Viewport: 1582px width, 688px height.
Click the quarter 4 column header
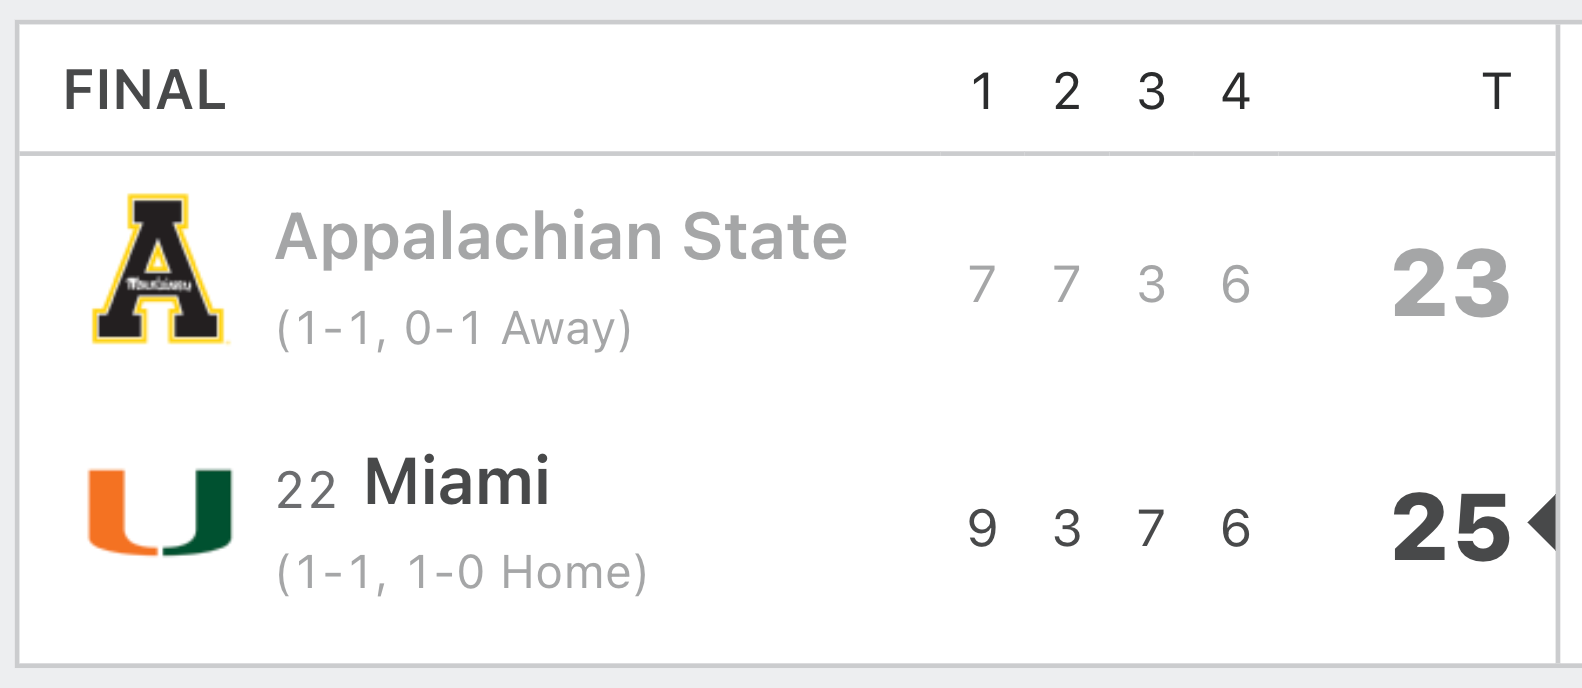(1236, 92)
